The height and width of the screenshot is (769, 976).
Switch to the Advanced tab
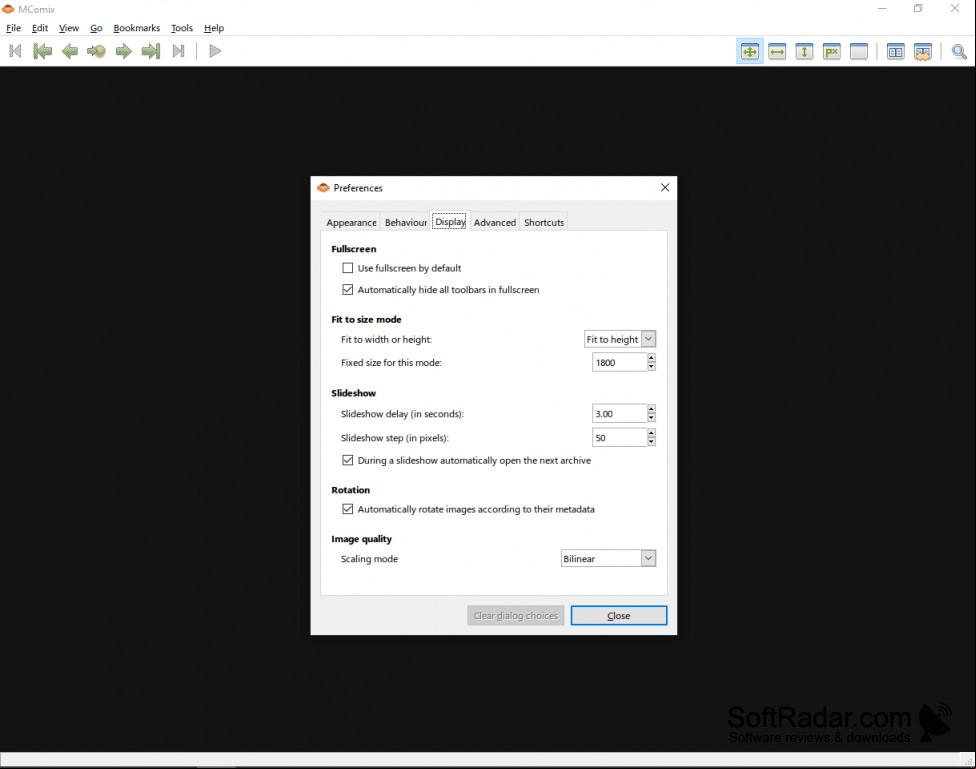coord(495,222)
